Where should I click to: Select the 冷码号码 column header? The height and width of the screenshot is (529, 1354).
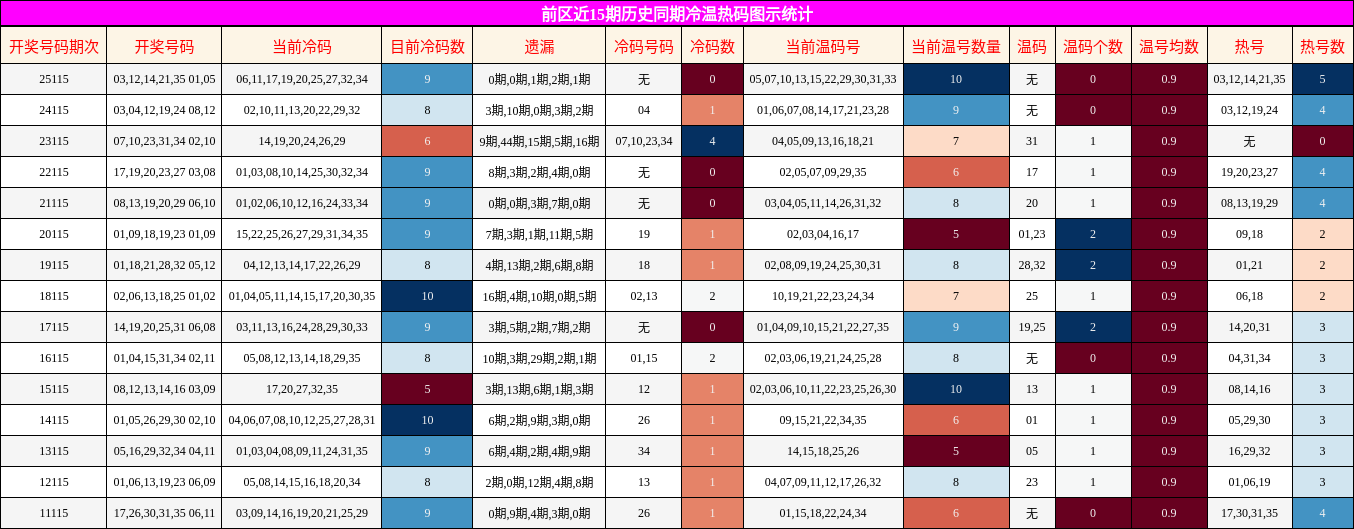[x=644, y=46]
